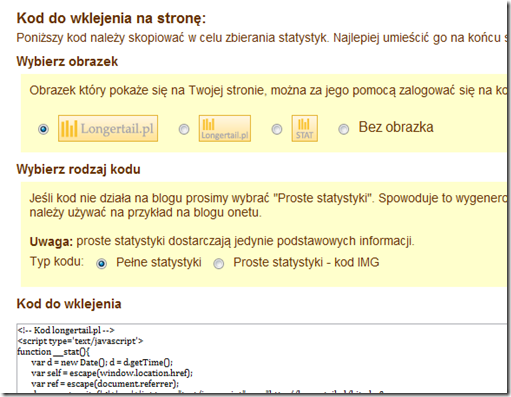511x397 pixels.
Task: Click the 'Wybierz rodzaj kodu' heading
Action: (78, 169)
